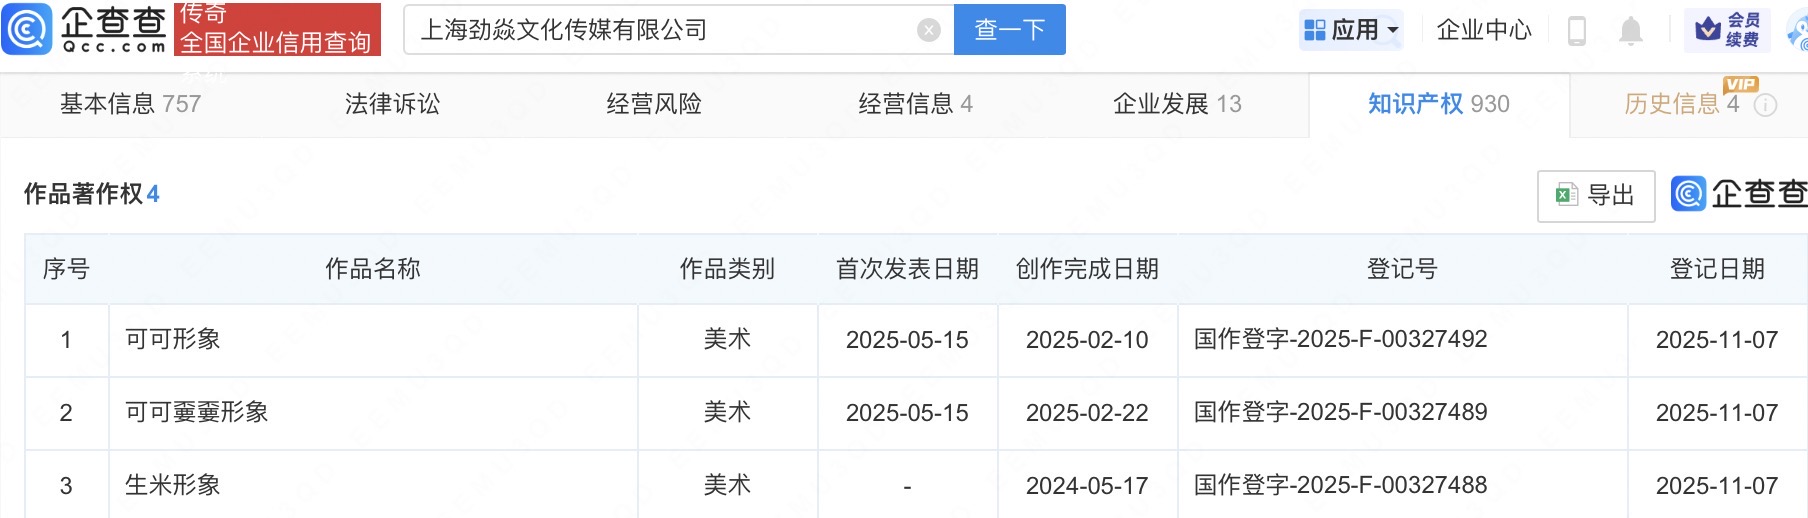Open the mobile app phone icon
The width and height of the screenshot is (1808, 518).
[x=1577, y=31]
